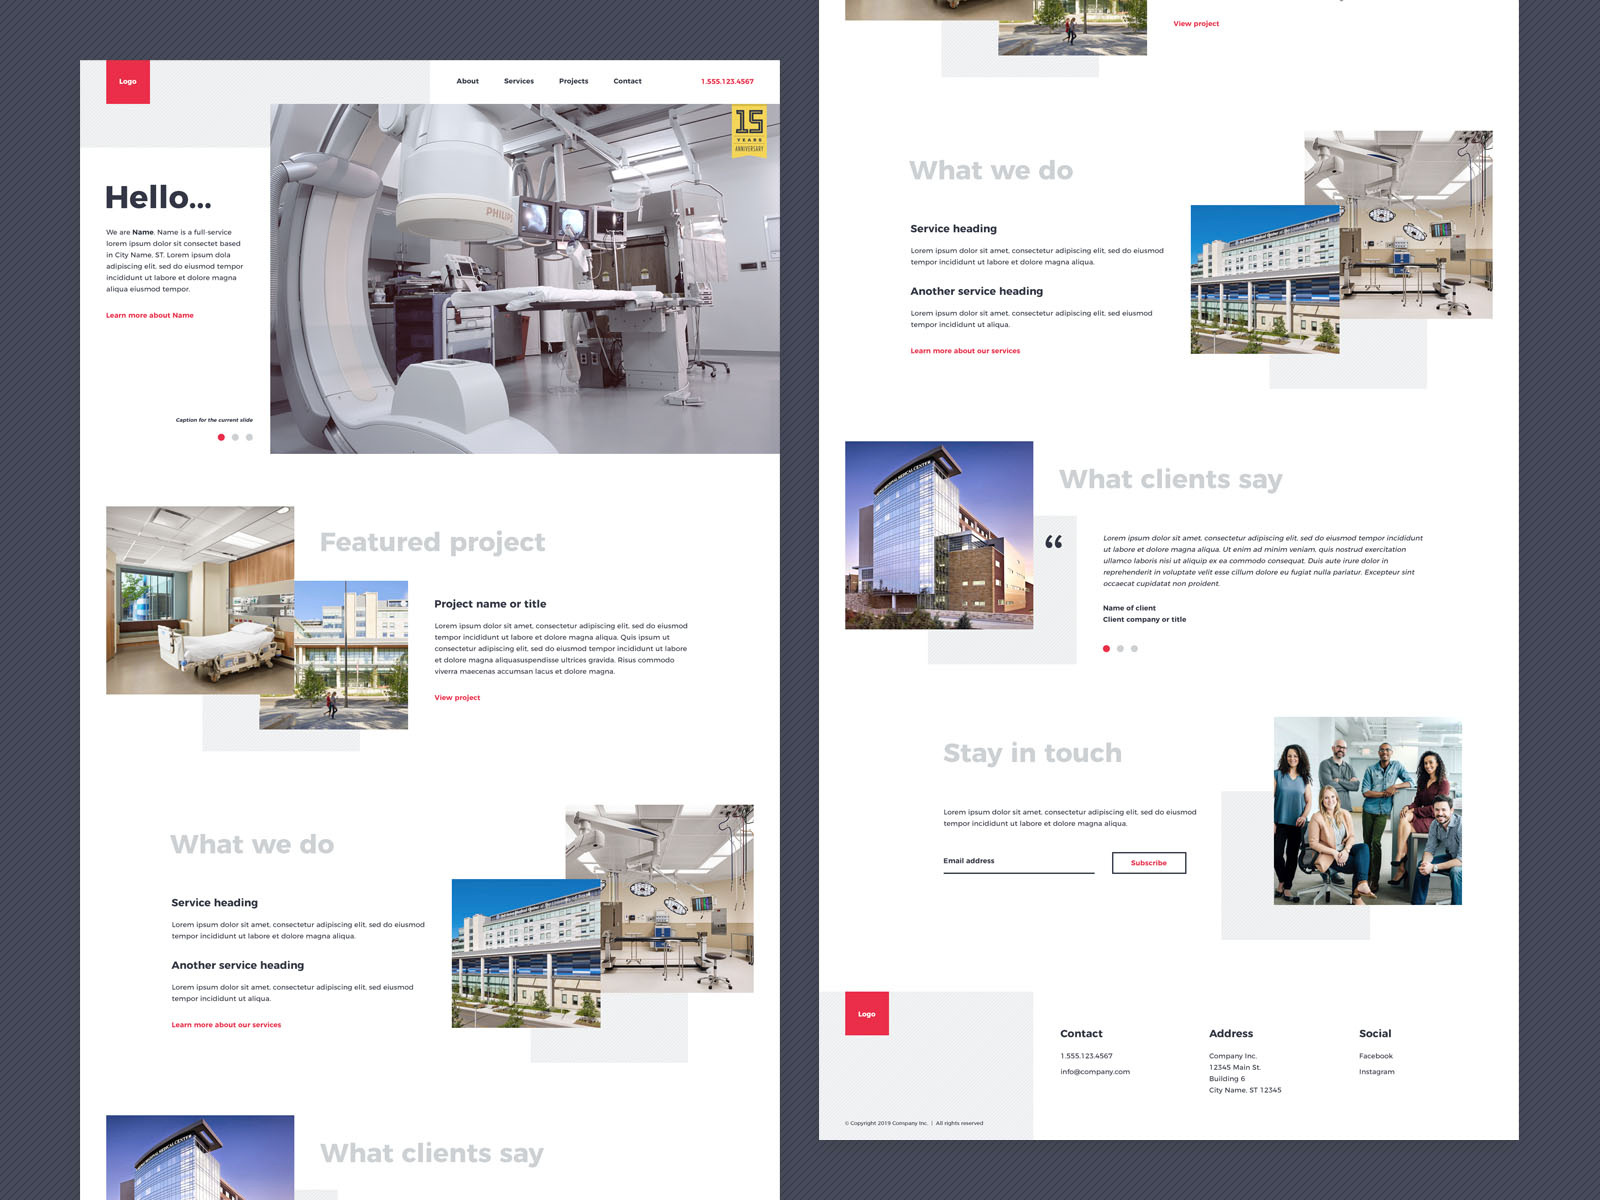The height and width of the screenshot is (1200, 1600).
Task: Click the Facebook link in the footer
Action: [1374, 1055]
